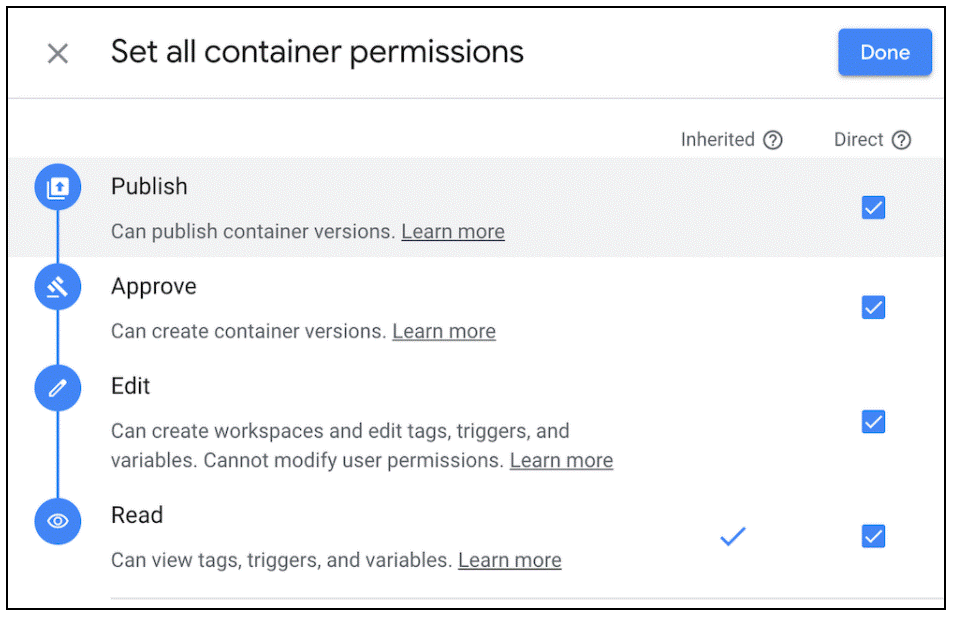954x618 pixels.
Task: Open Learn more link for Approve
Action: point(444,332)
